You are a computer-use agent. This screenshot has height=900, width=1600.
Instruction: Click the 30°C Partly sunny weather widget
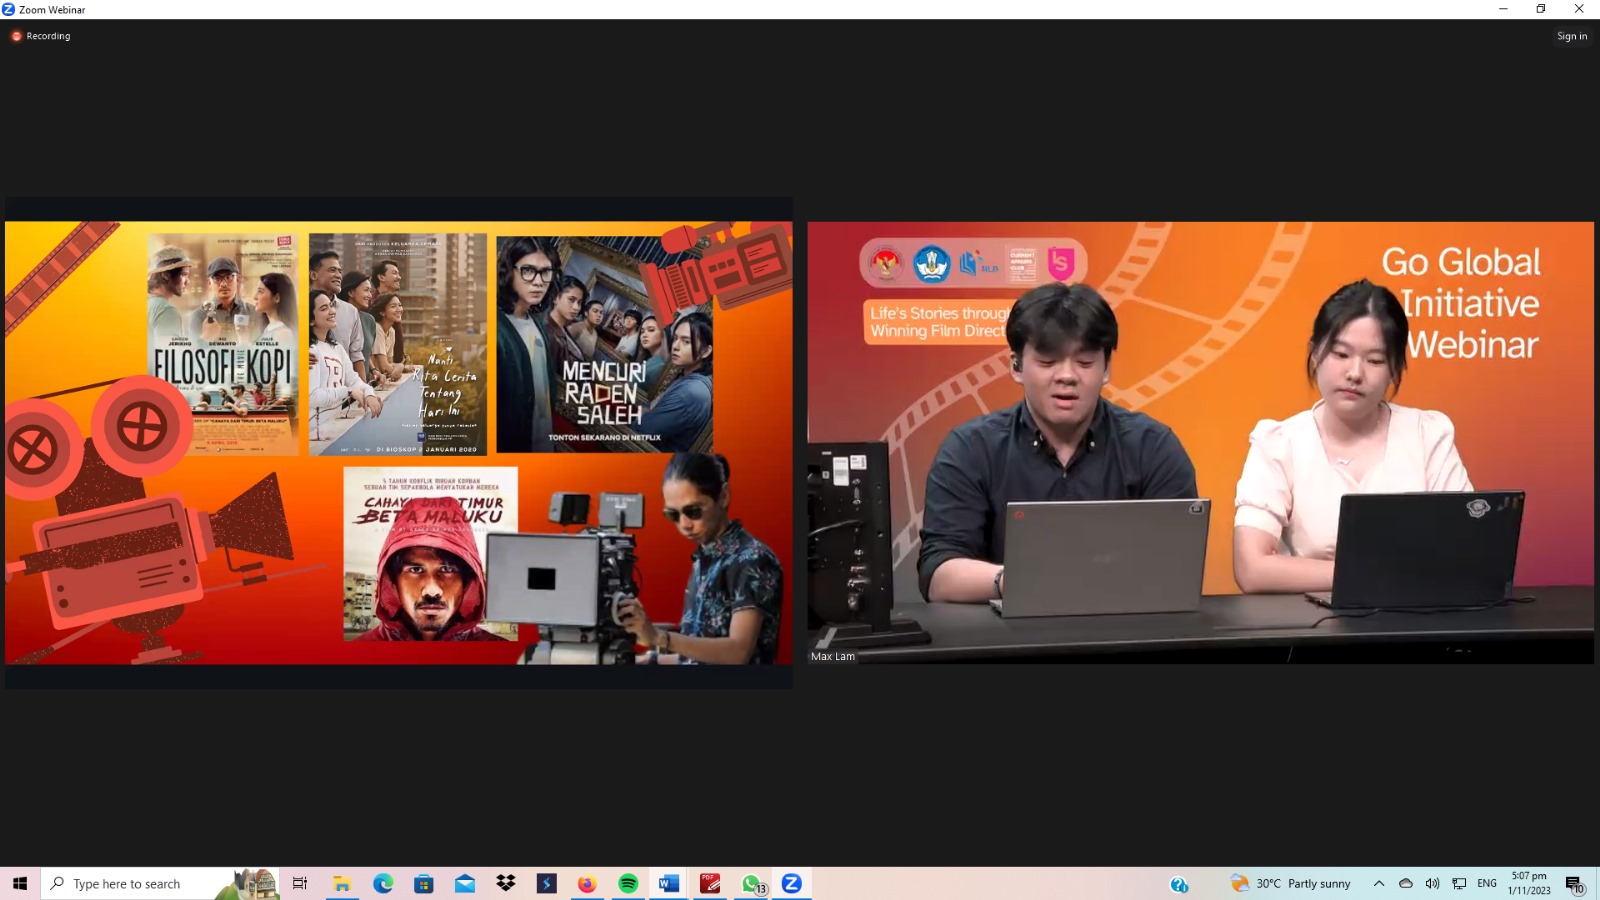tap(1290, 883)
